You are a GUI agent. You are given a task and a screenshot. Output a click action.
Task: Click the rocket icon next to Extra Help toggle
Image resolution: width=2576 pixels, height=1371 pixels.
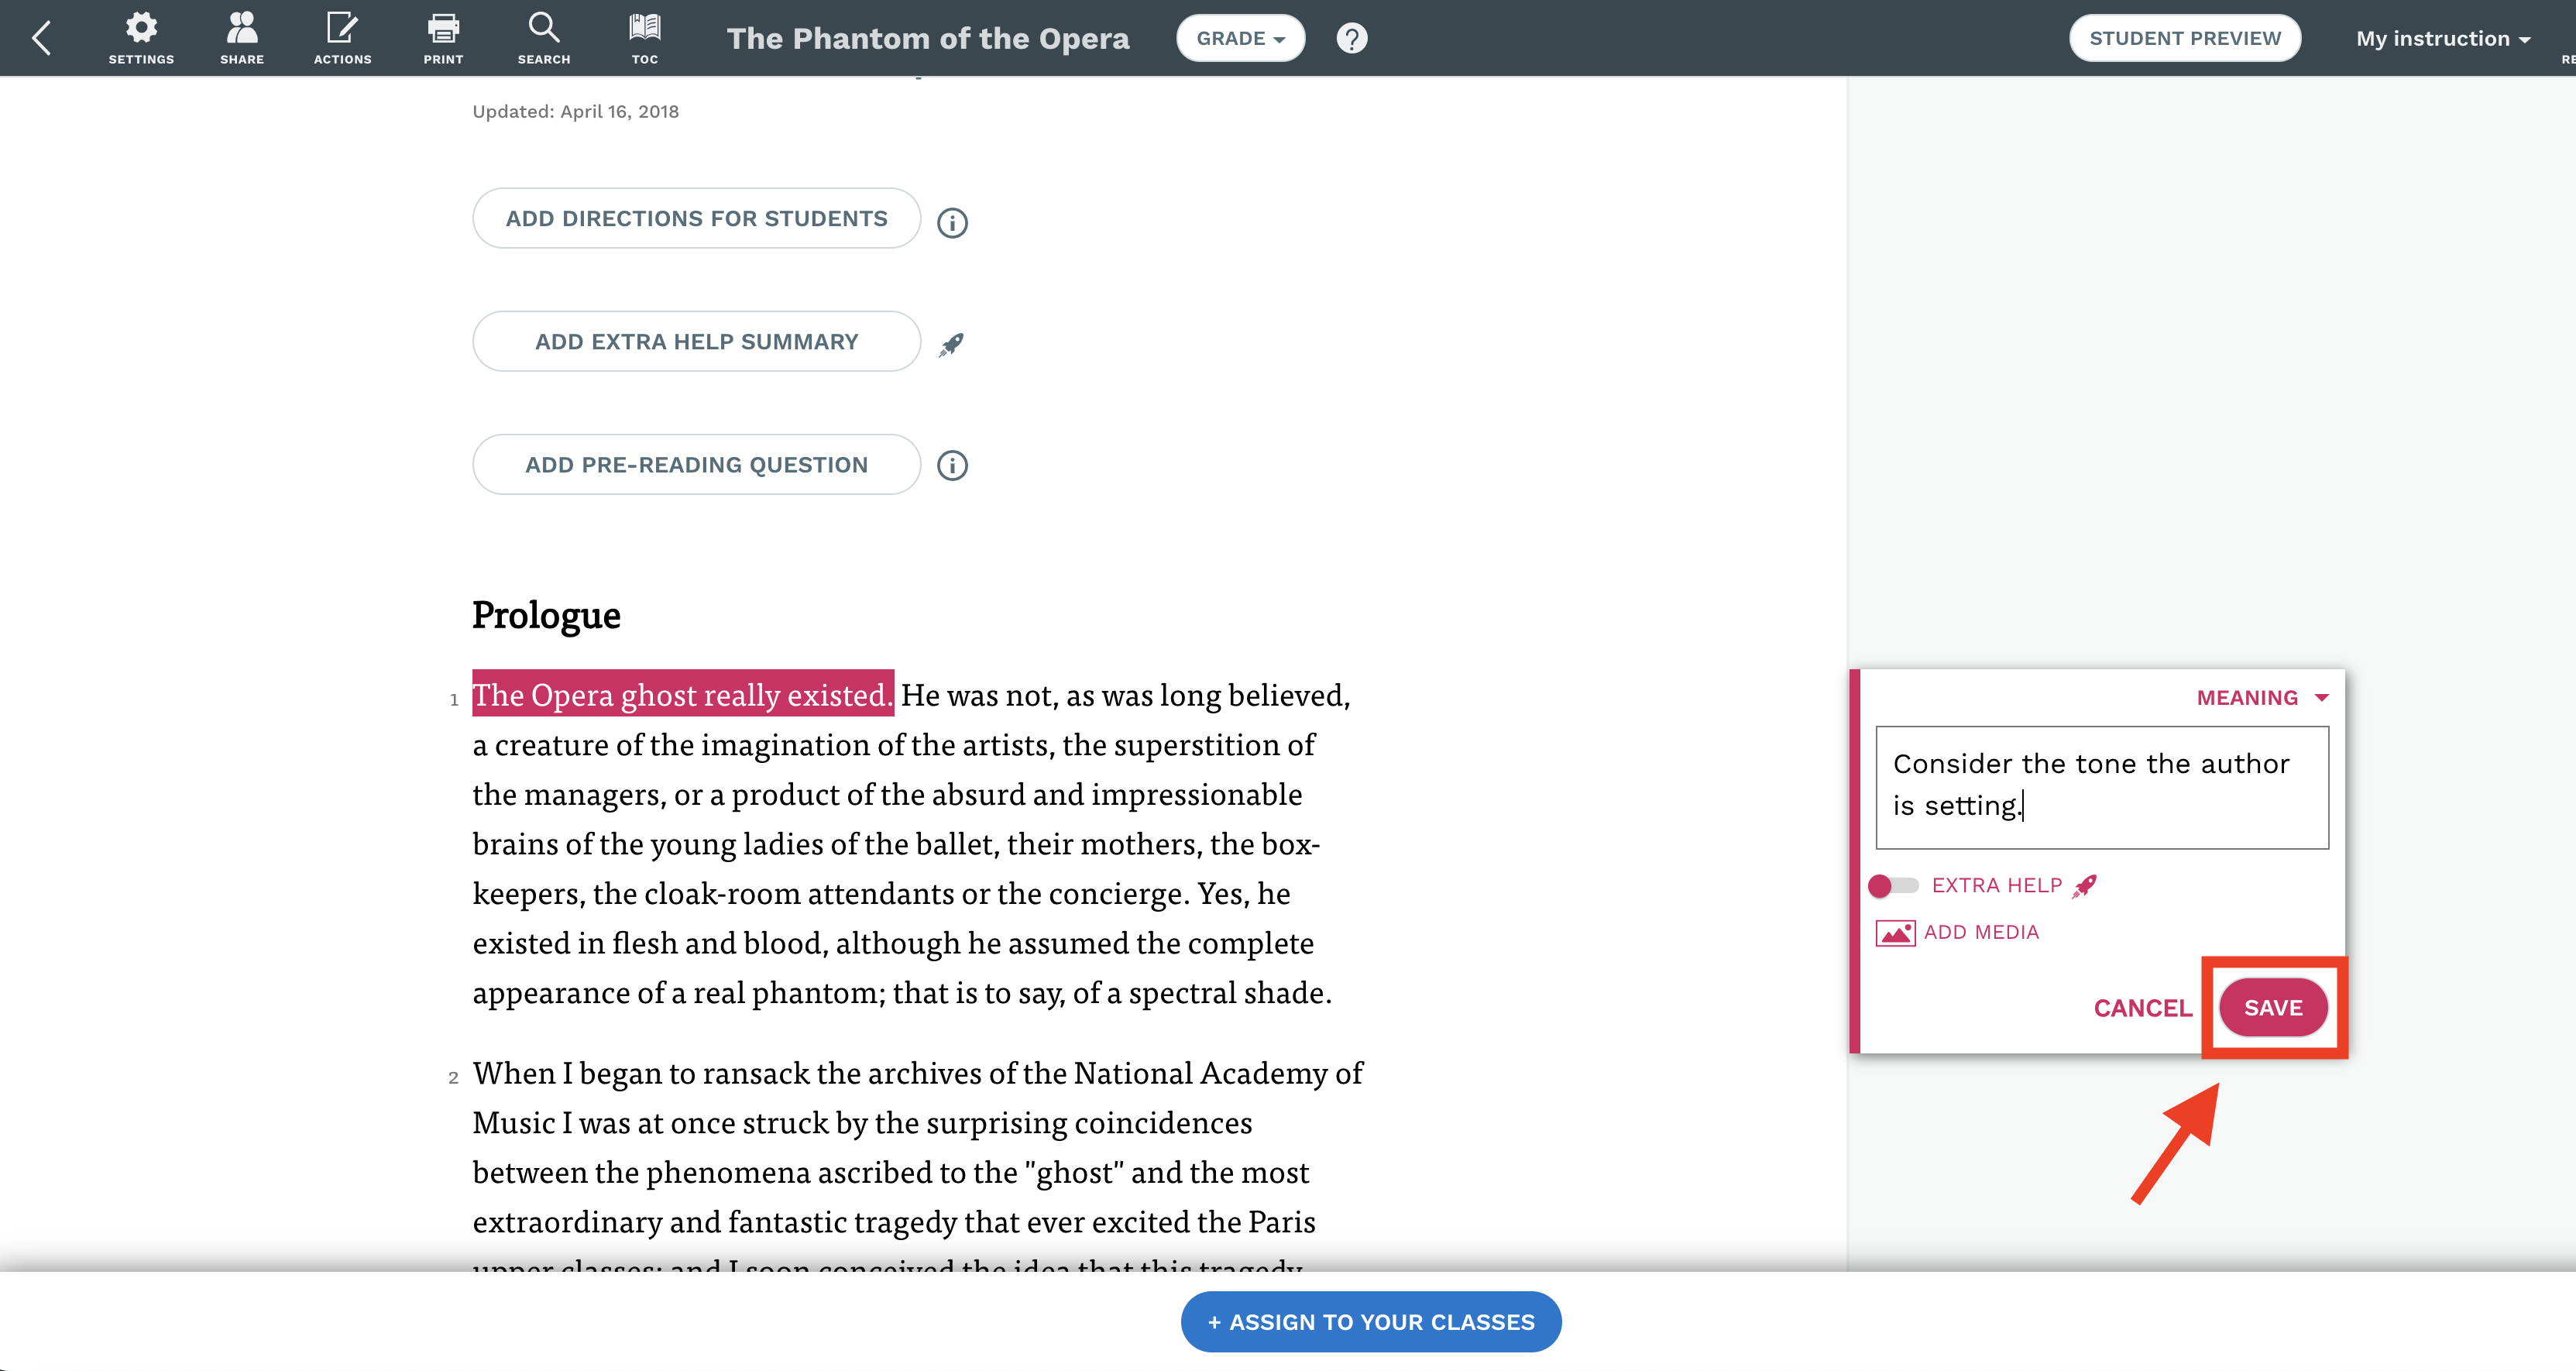click(x=2085, y=885)
